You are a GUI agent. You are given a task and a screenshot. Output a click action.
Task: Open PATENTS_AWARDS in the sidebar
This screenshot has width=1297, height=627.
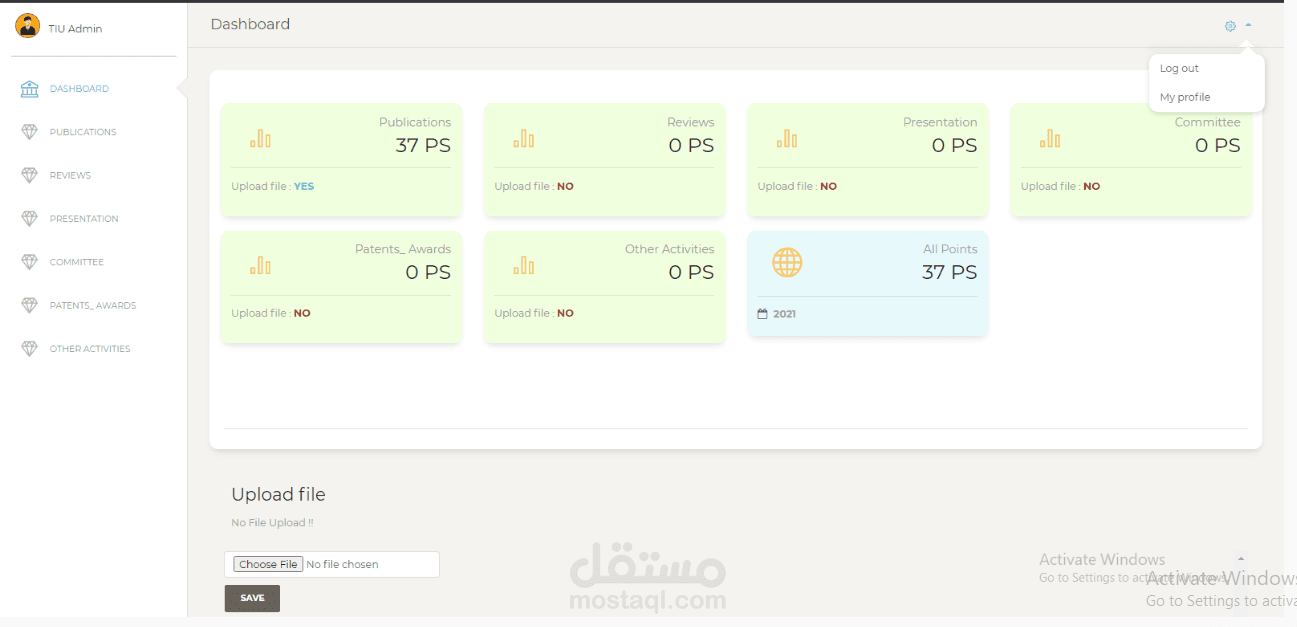pyautogui.click(x=93, y=305)
